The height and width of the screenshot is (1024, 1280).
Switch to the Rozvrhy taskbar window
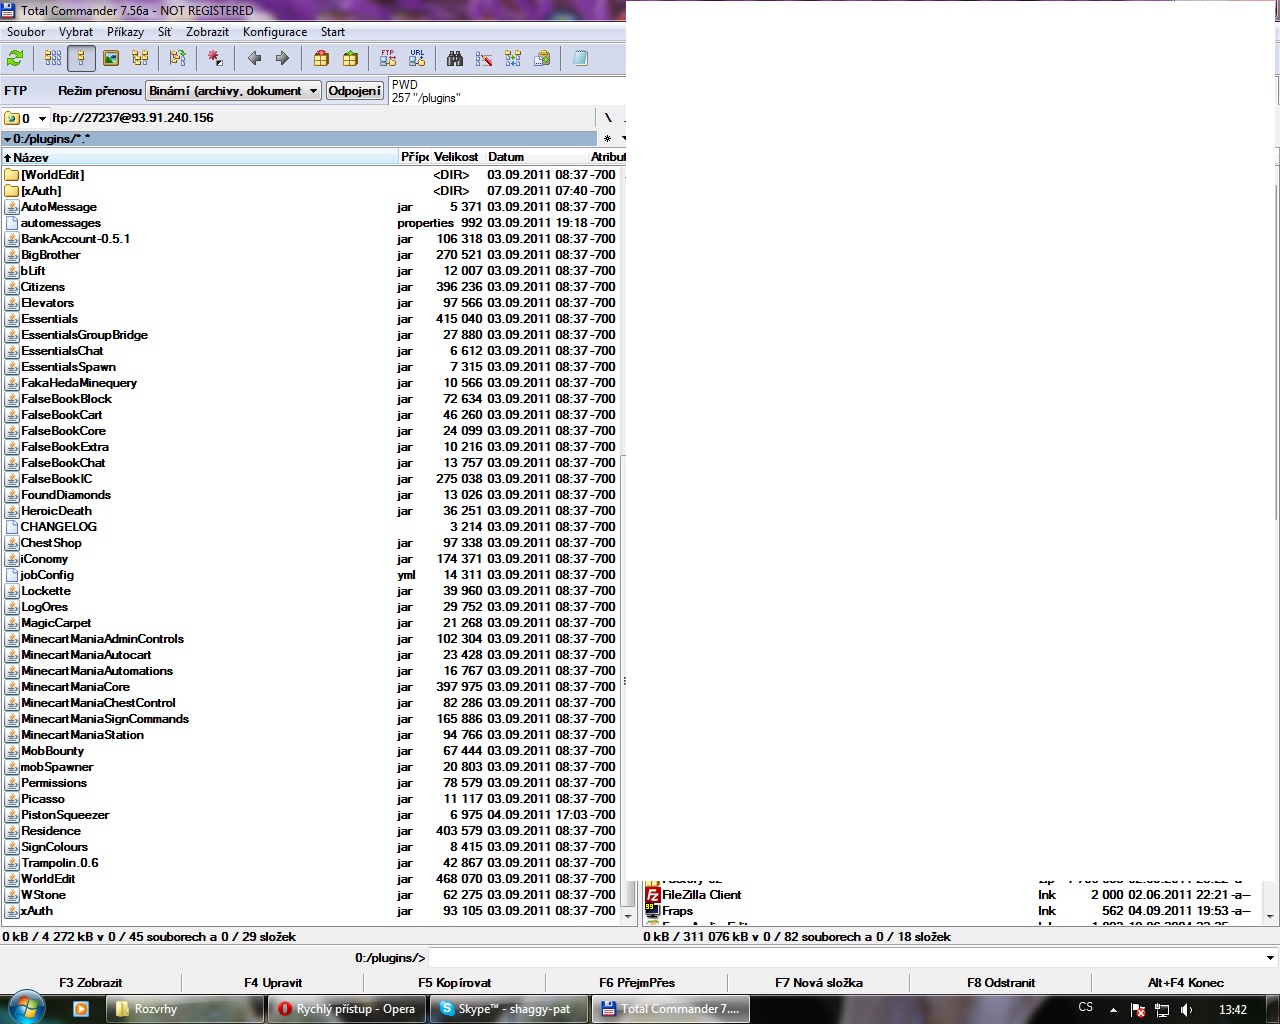point(185,1009)
